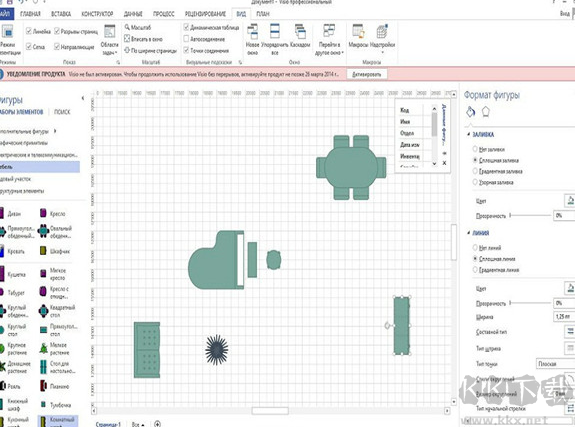The width and height of the screenshot is (575, 427).
Task: Click the fill Прозрачность slider
Action: pyautogui.click(x=530, y=215)
